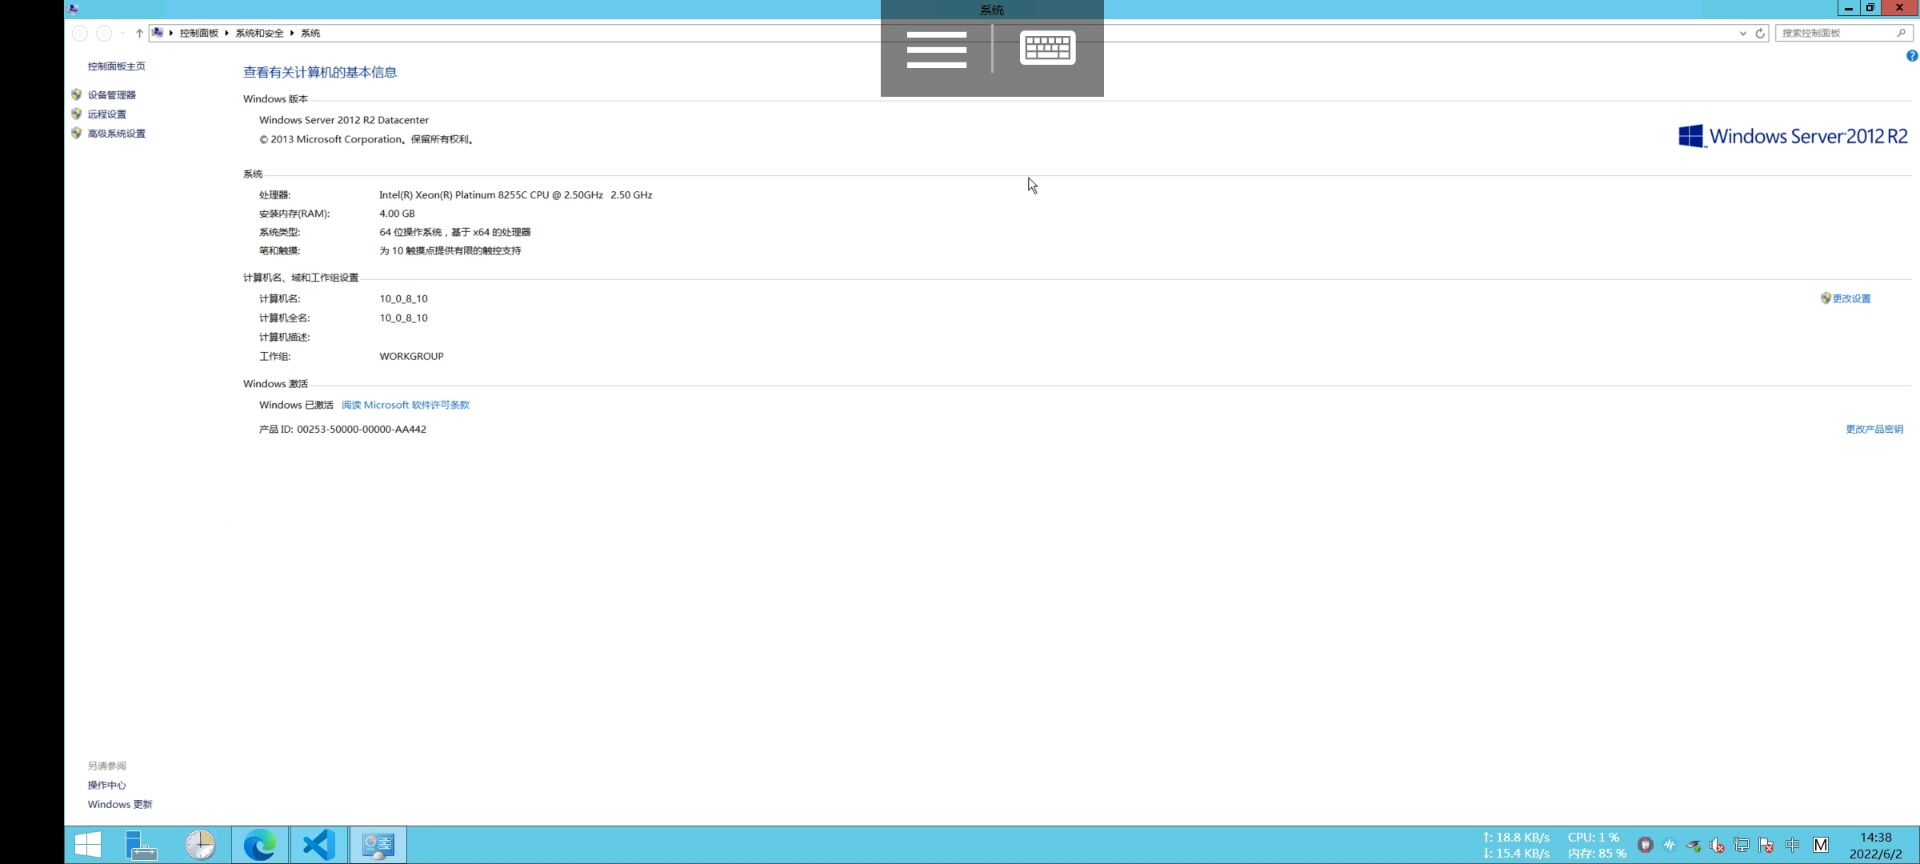This screenshot has height=864, width=1920.
Task: Click the back navigation arrow
Action: pos(80,33)
